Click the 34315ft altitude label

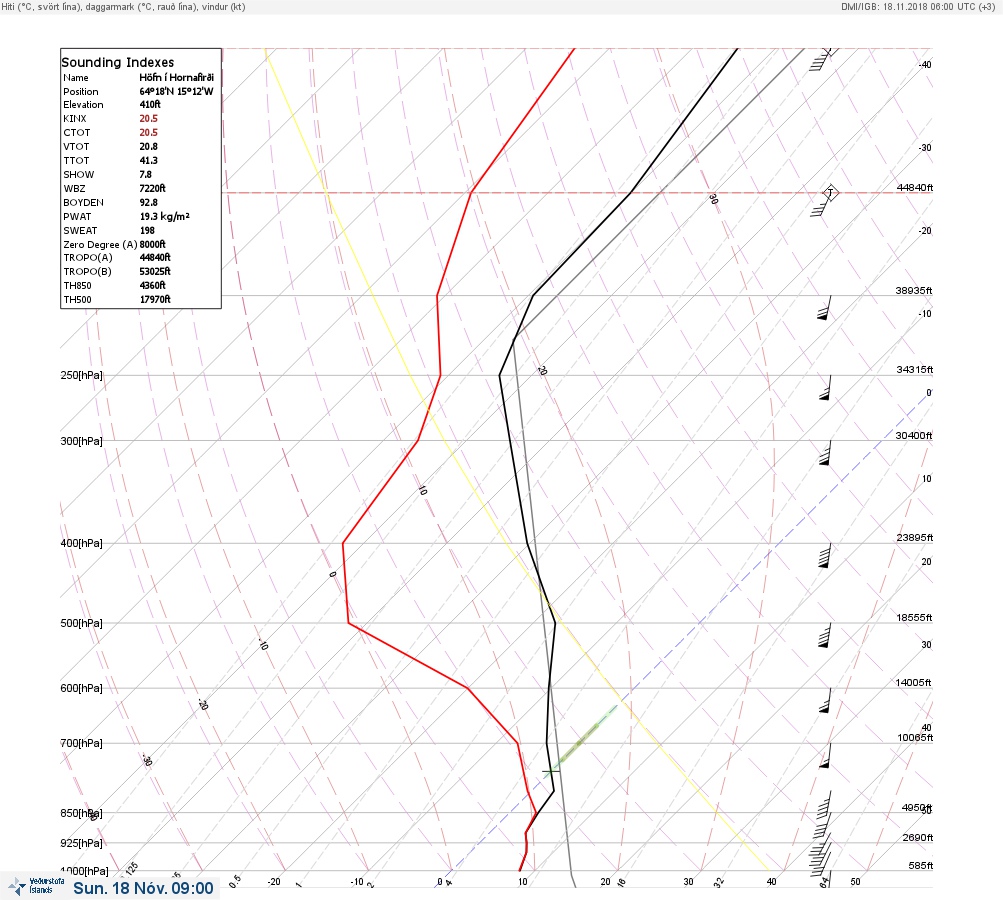[x=915, y=370]
